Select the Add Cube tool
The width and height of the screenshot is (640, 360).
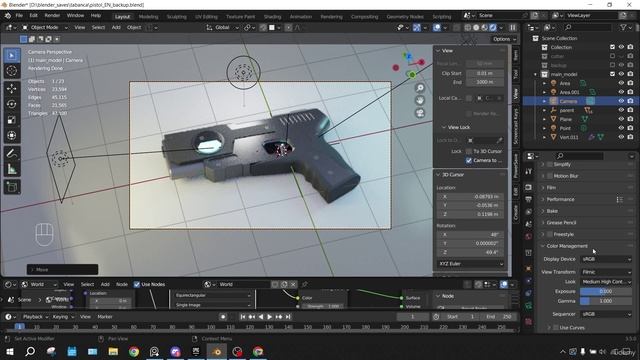pos(12,187)
